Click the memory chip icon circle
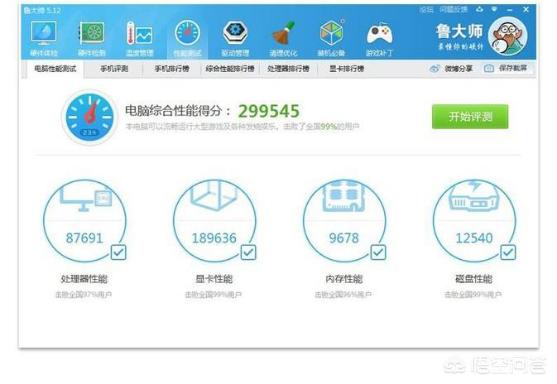This screenshot has height=384, width=557. [x=344, y=220]
